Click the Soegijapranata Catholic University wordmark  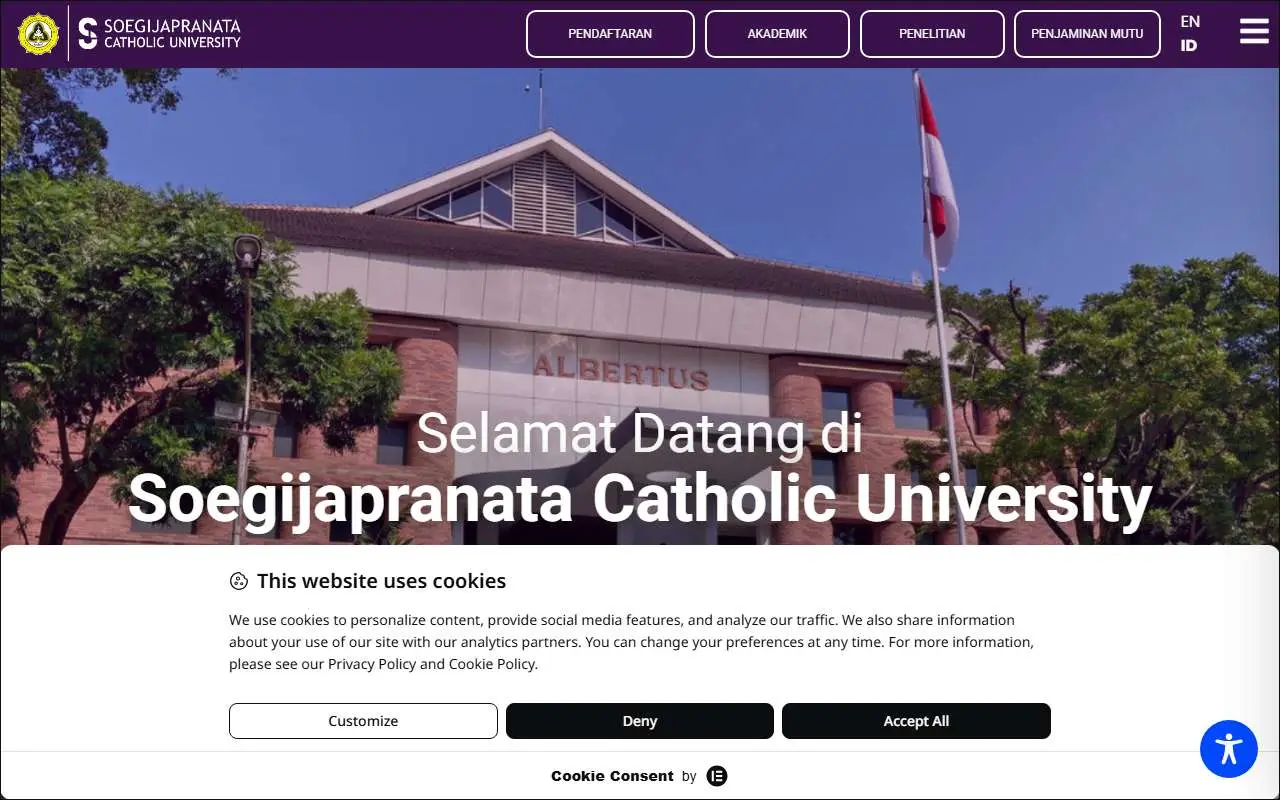click(x=160, y=33)
